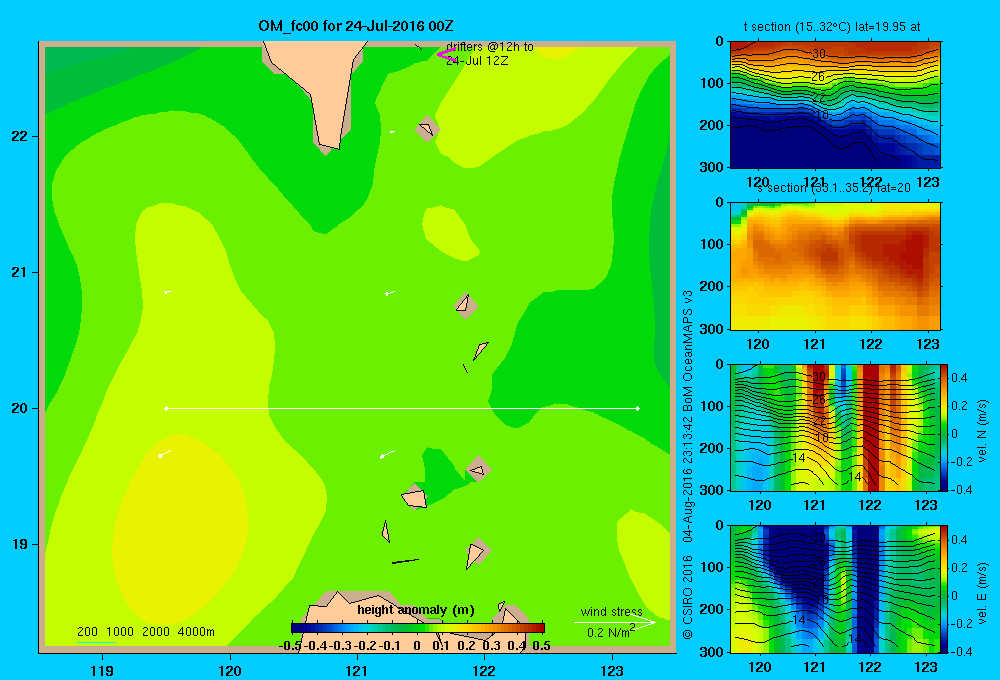Click the right endpoint of the white section line
This screenshot has height=680, width=1000.
[x=638, y=408]
